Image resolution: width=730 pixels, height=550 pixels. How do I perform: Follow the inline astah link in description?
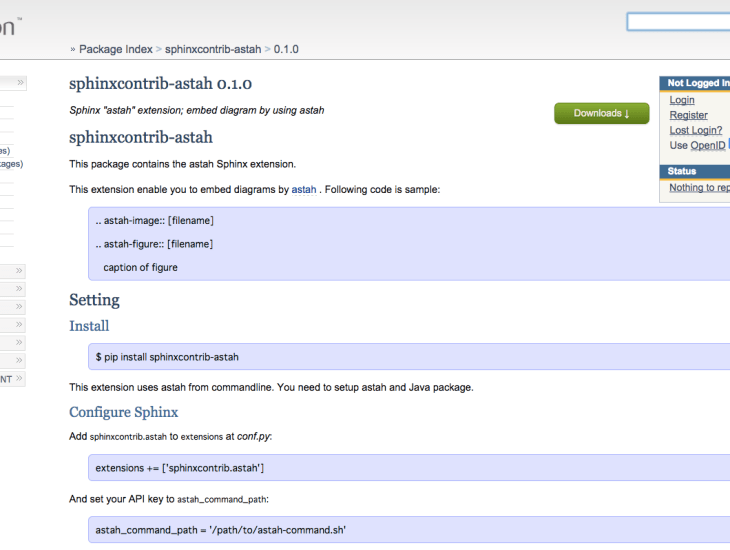304,189
